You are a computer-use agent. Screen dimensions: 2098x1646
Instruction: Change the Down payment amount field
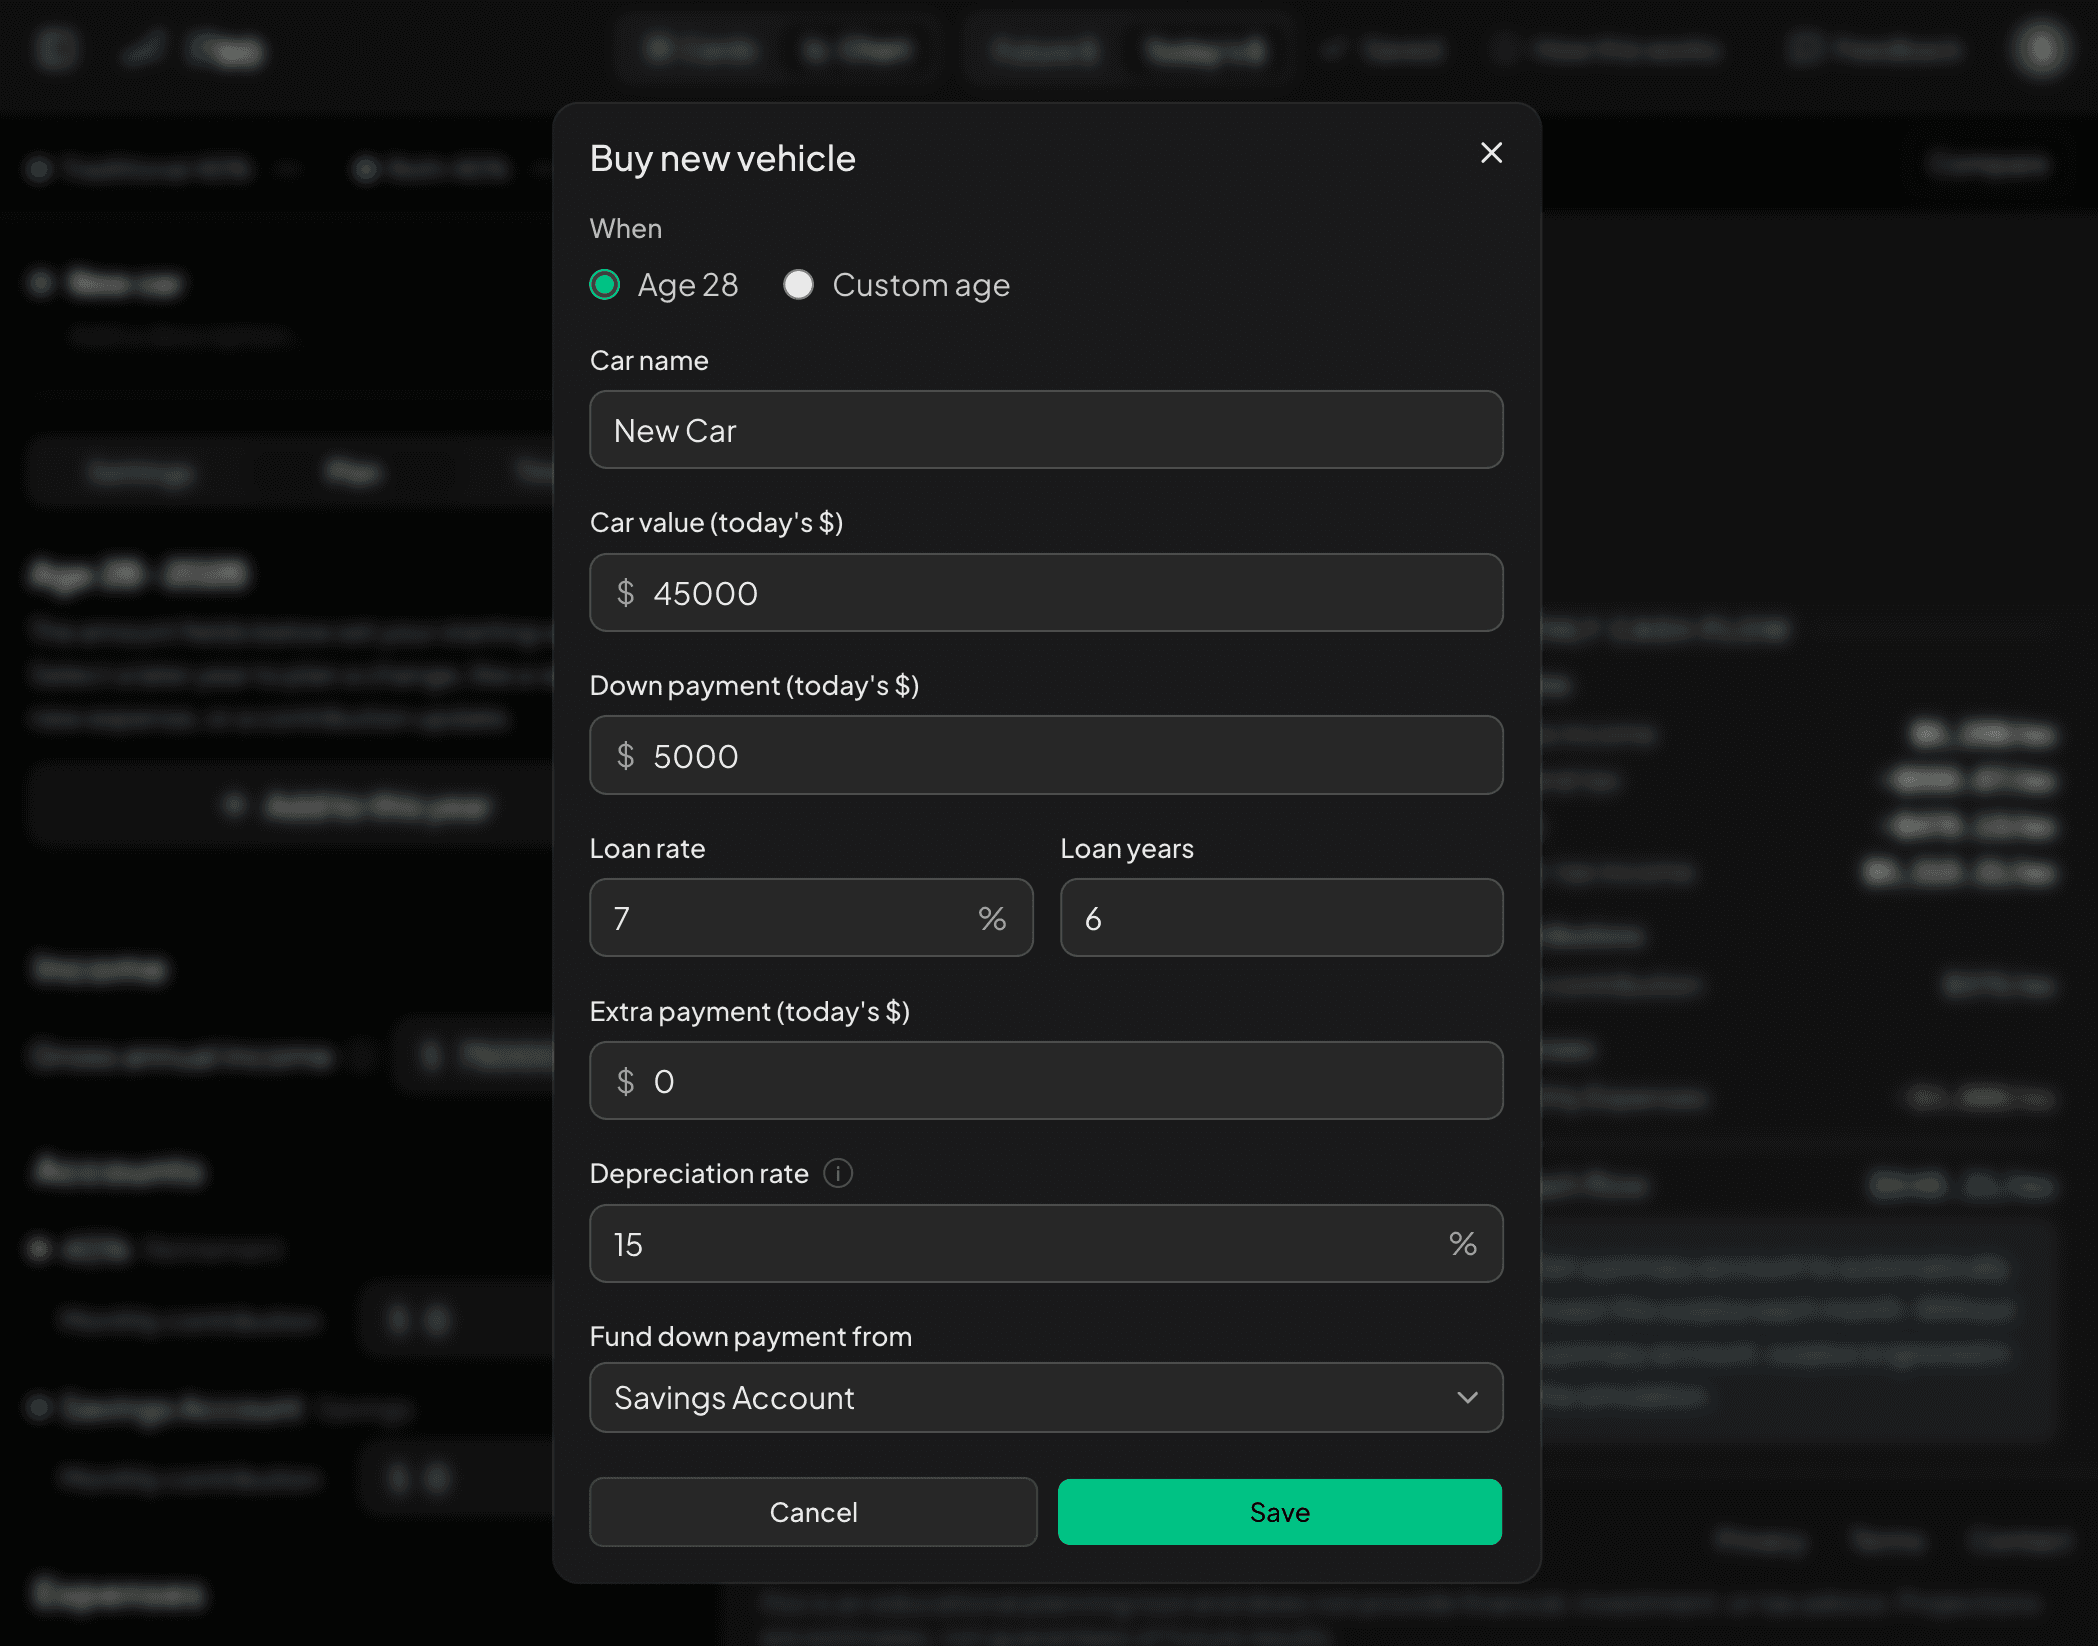tap(1046, 756)
